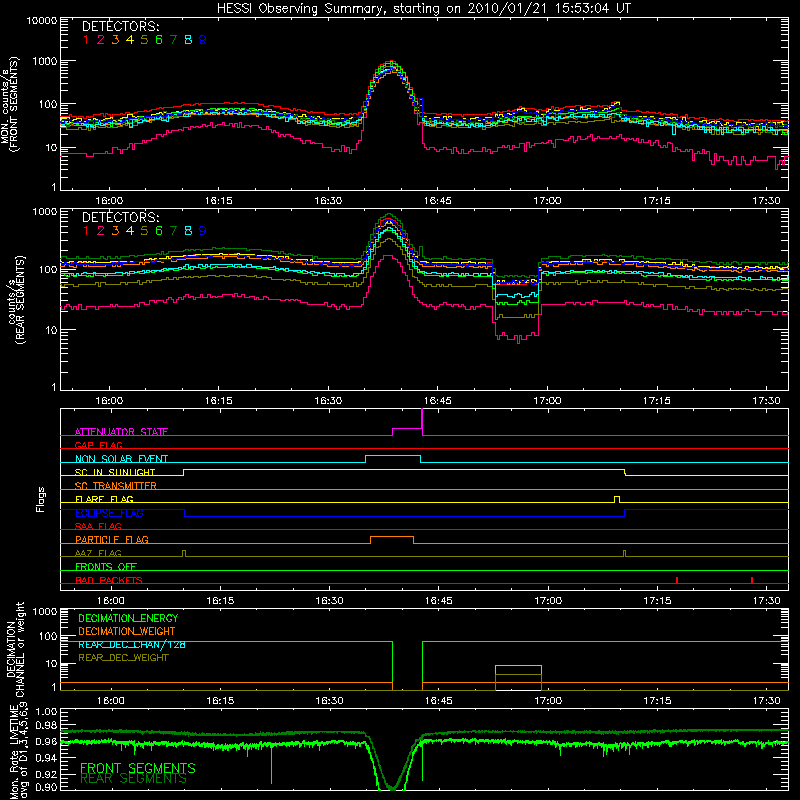Screen dimensions: 800x800
Task: Click the vertical 'Flags' axis label
Action: [x=41, y=499]
